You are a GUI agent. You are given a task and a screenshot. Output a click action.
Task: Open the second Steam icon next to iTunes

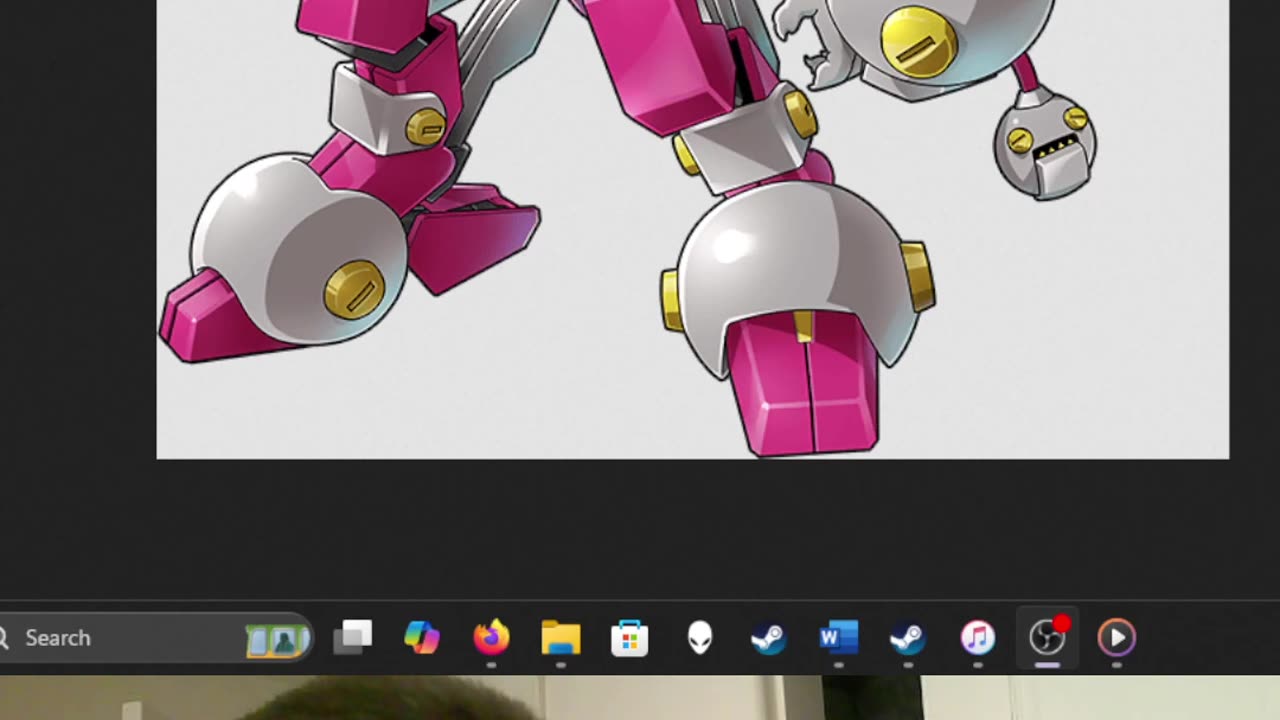pyautogui.click(x=908, y=637)
